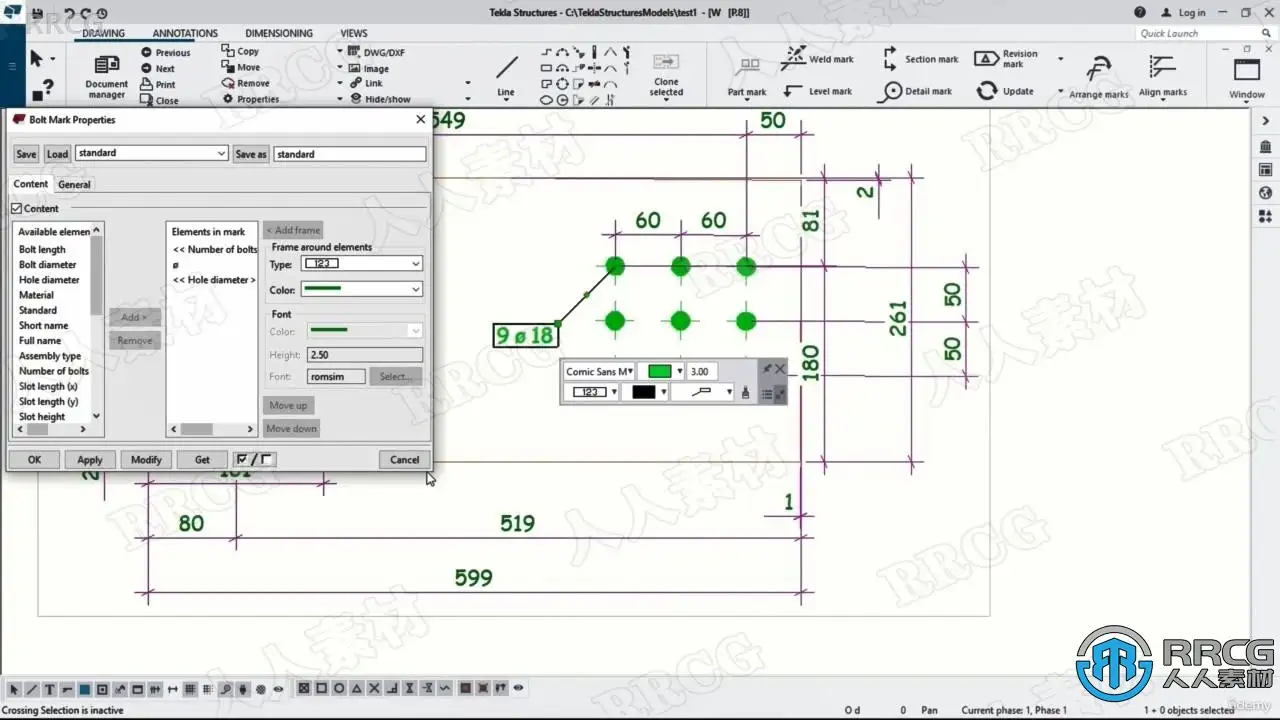Create a Detail mark
The image size is (1280, 720).
[x=915, y=91]
